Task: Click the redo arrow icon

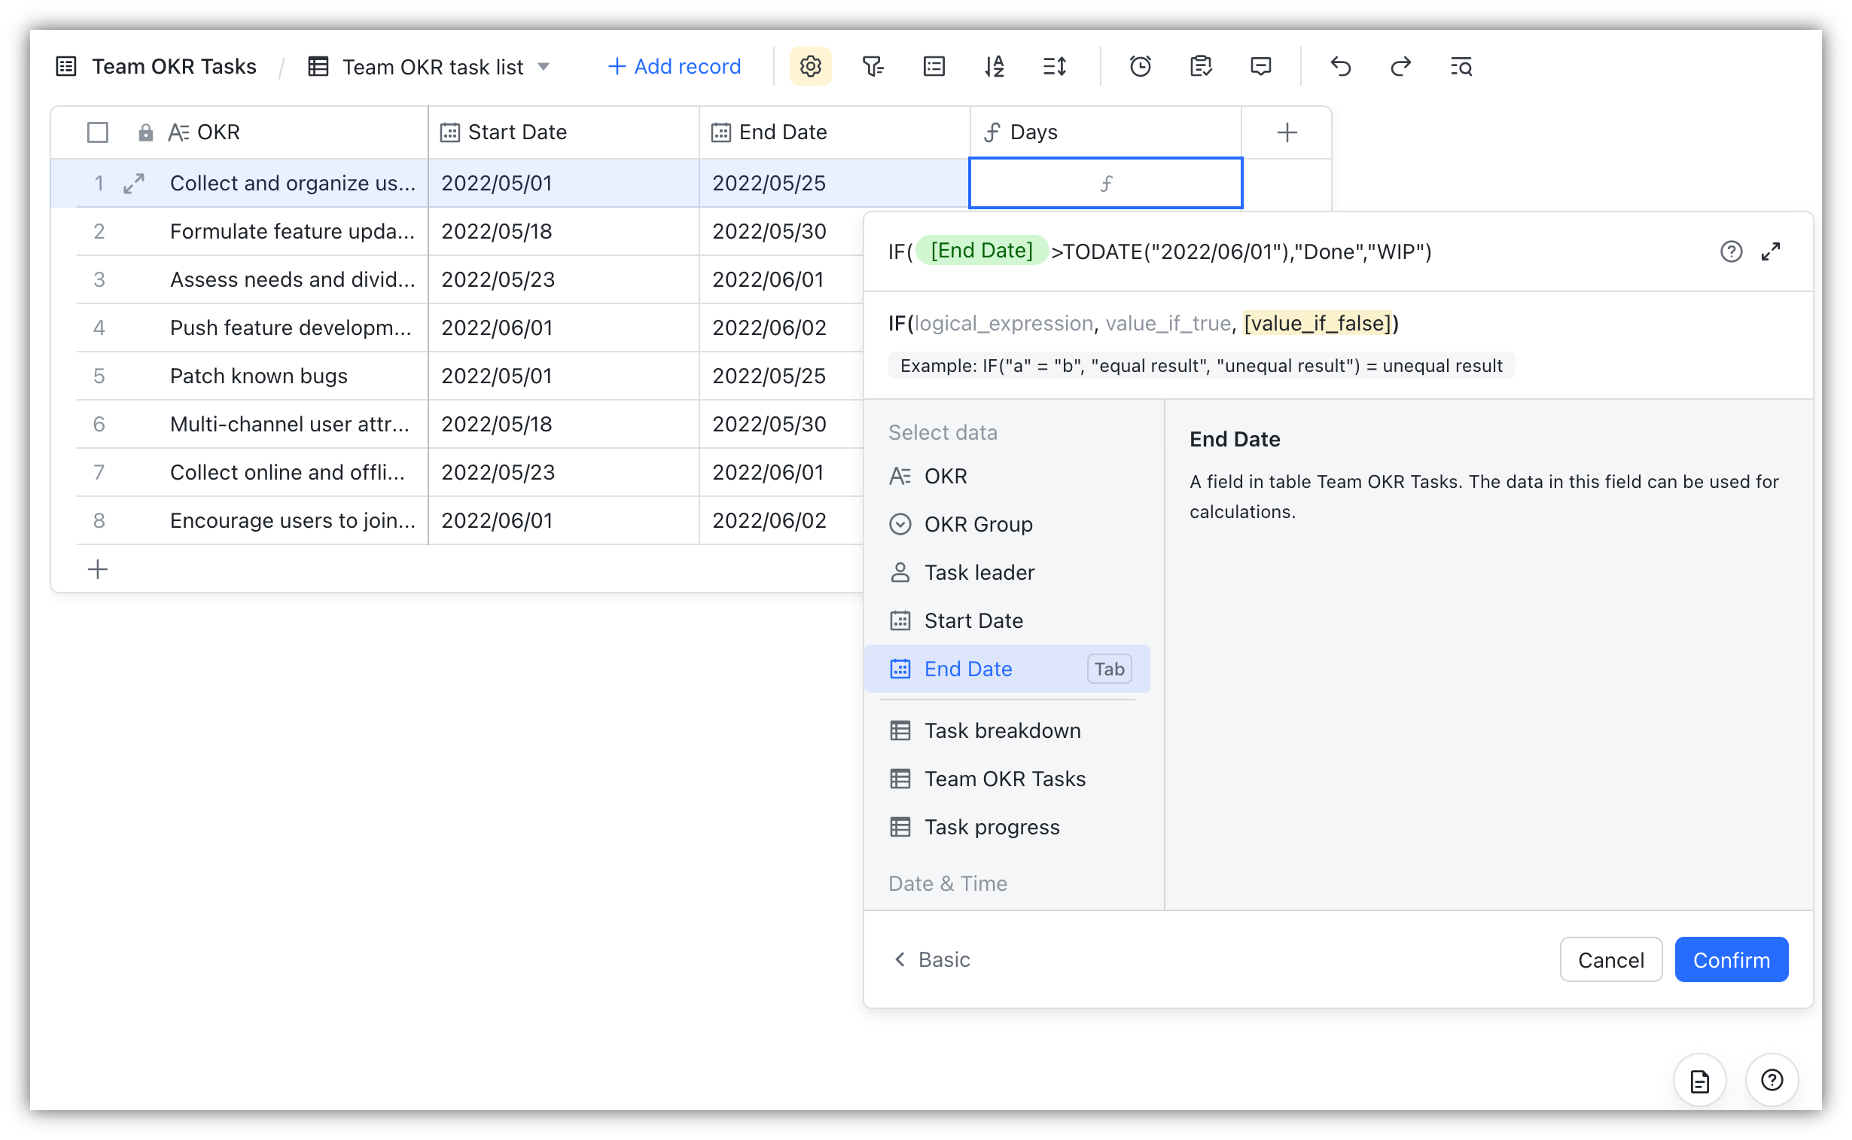Action: click(x=1400, y=67)
